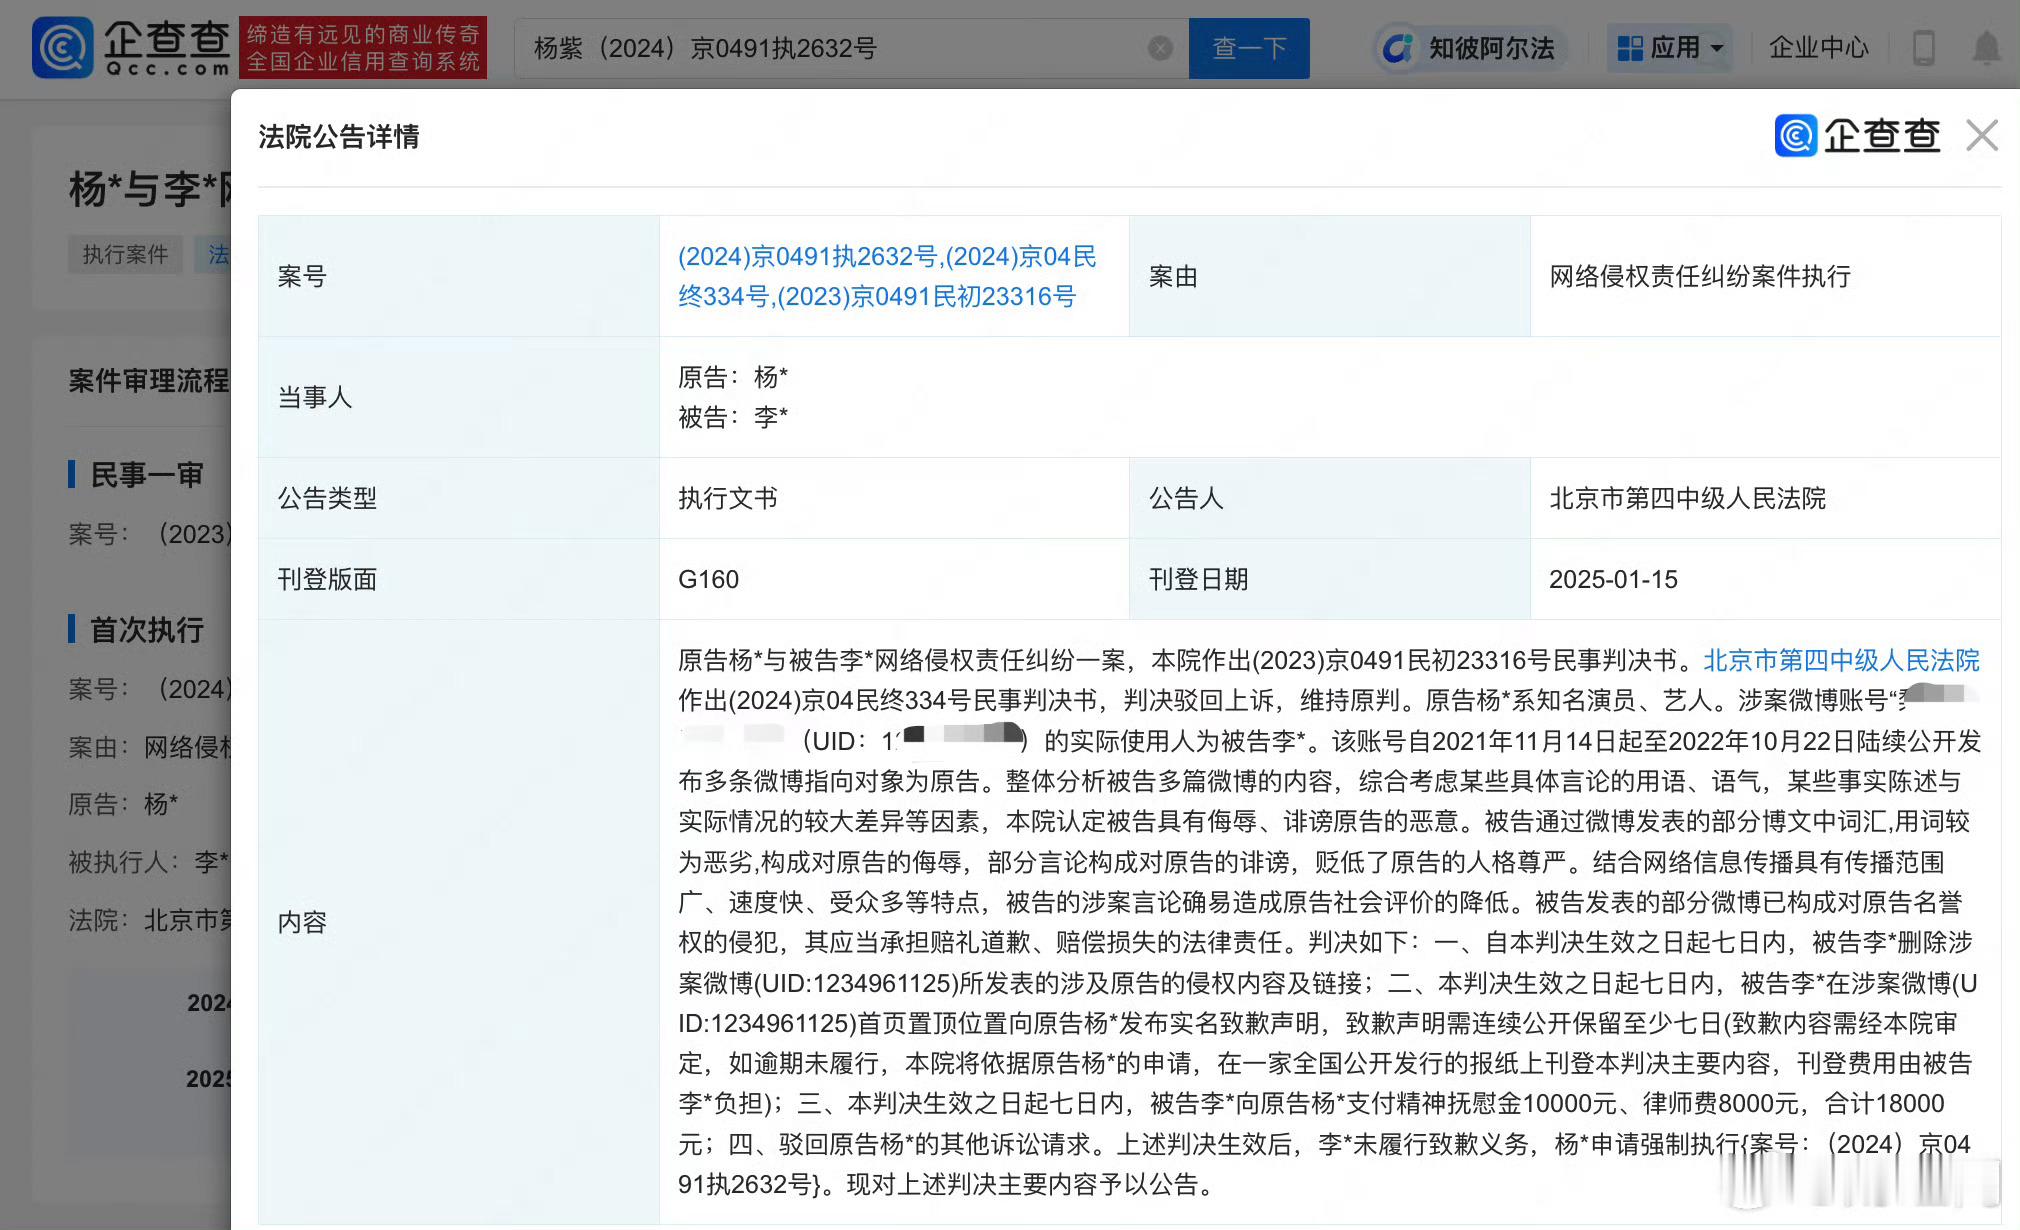
Task: Select the announcer 北京市第四中级人民法院 cell
Action: click(x=1687, y=498)
